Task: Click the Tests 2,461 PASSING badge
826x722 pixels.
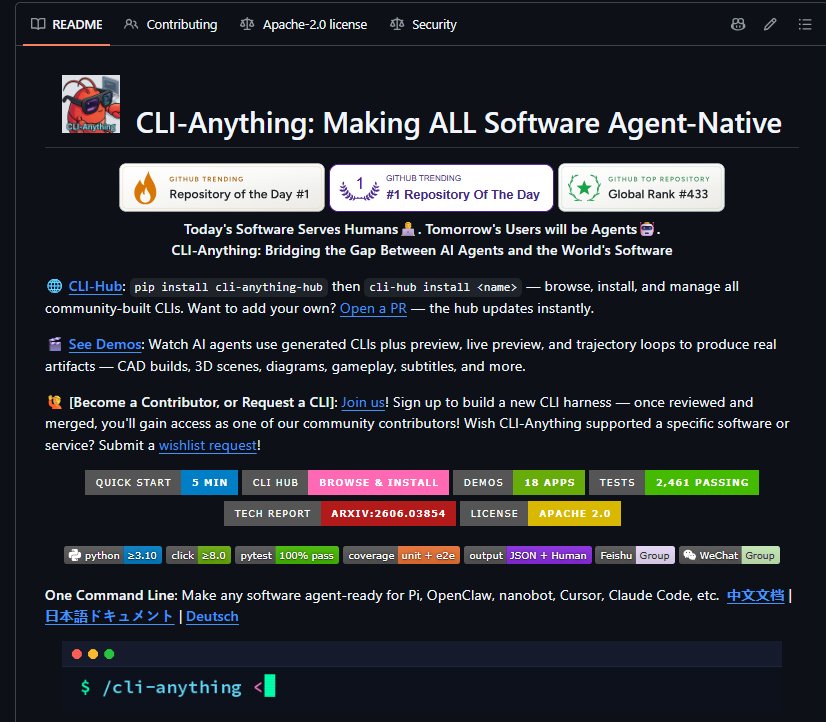Action: click(x=674, y=482)
